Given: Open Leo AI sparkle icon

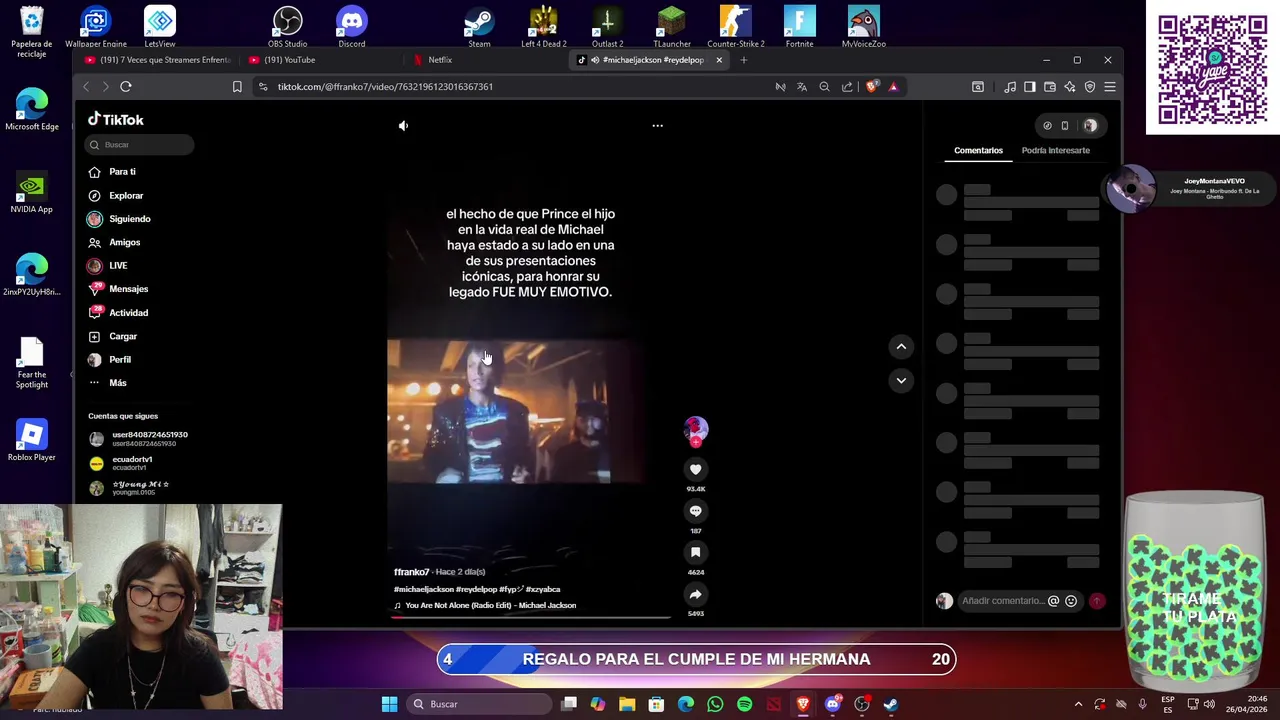Looking at the screenshot, I should tap(1070, 87).
